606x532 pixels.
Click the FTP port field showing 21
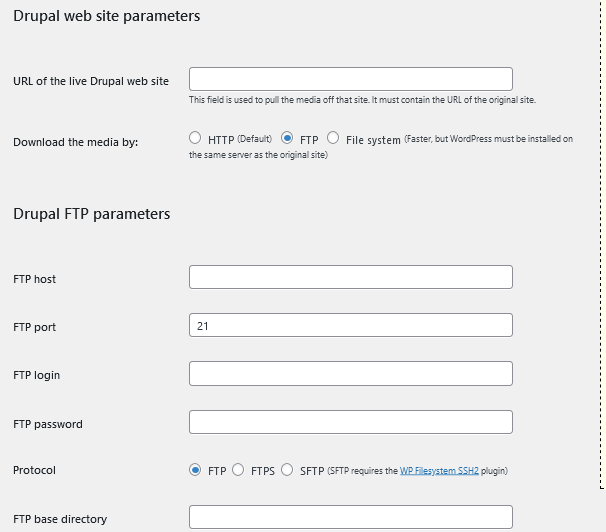click(350, 325)
